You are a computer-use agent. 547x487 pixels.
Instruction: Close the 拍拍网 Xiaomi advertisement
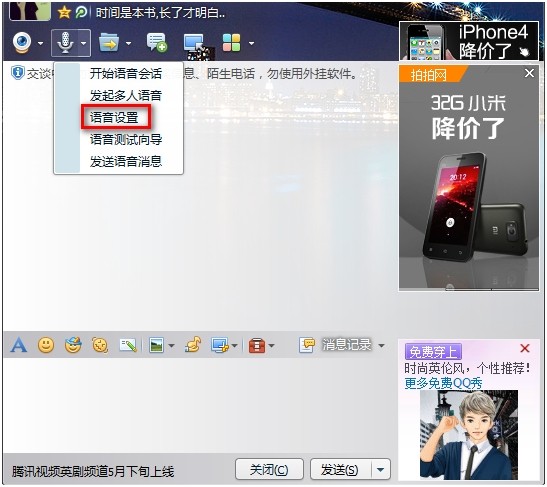tap(529, 73)
